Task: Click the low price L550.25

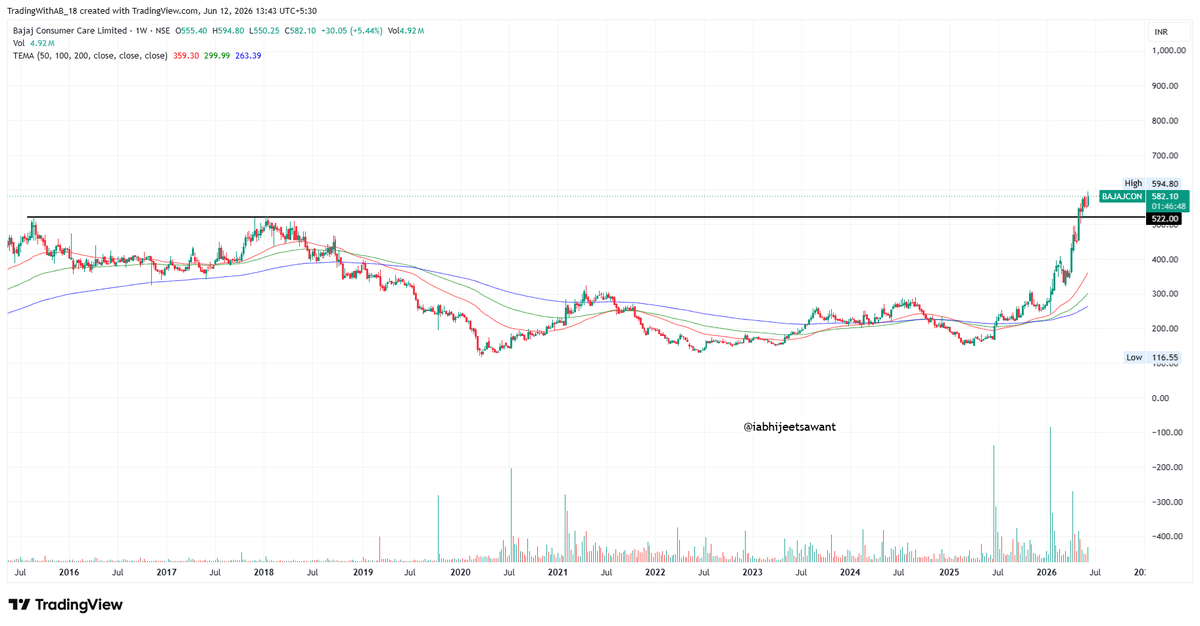Action: click(x=265, y=31)
